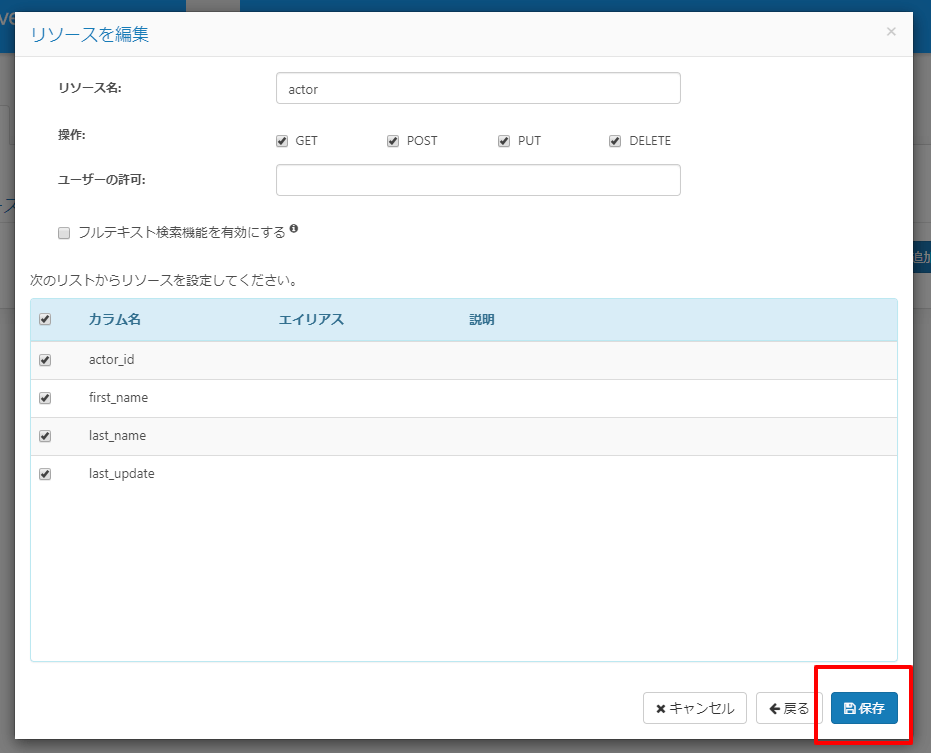Enable フルテキスト検索機能を有効にする checkbox

click(64, 233)
